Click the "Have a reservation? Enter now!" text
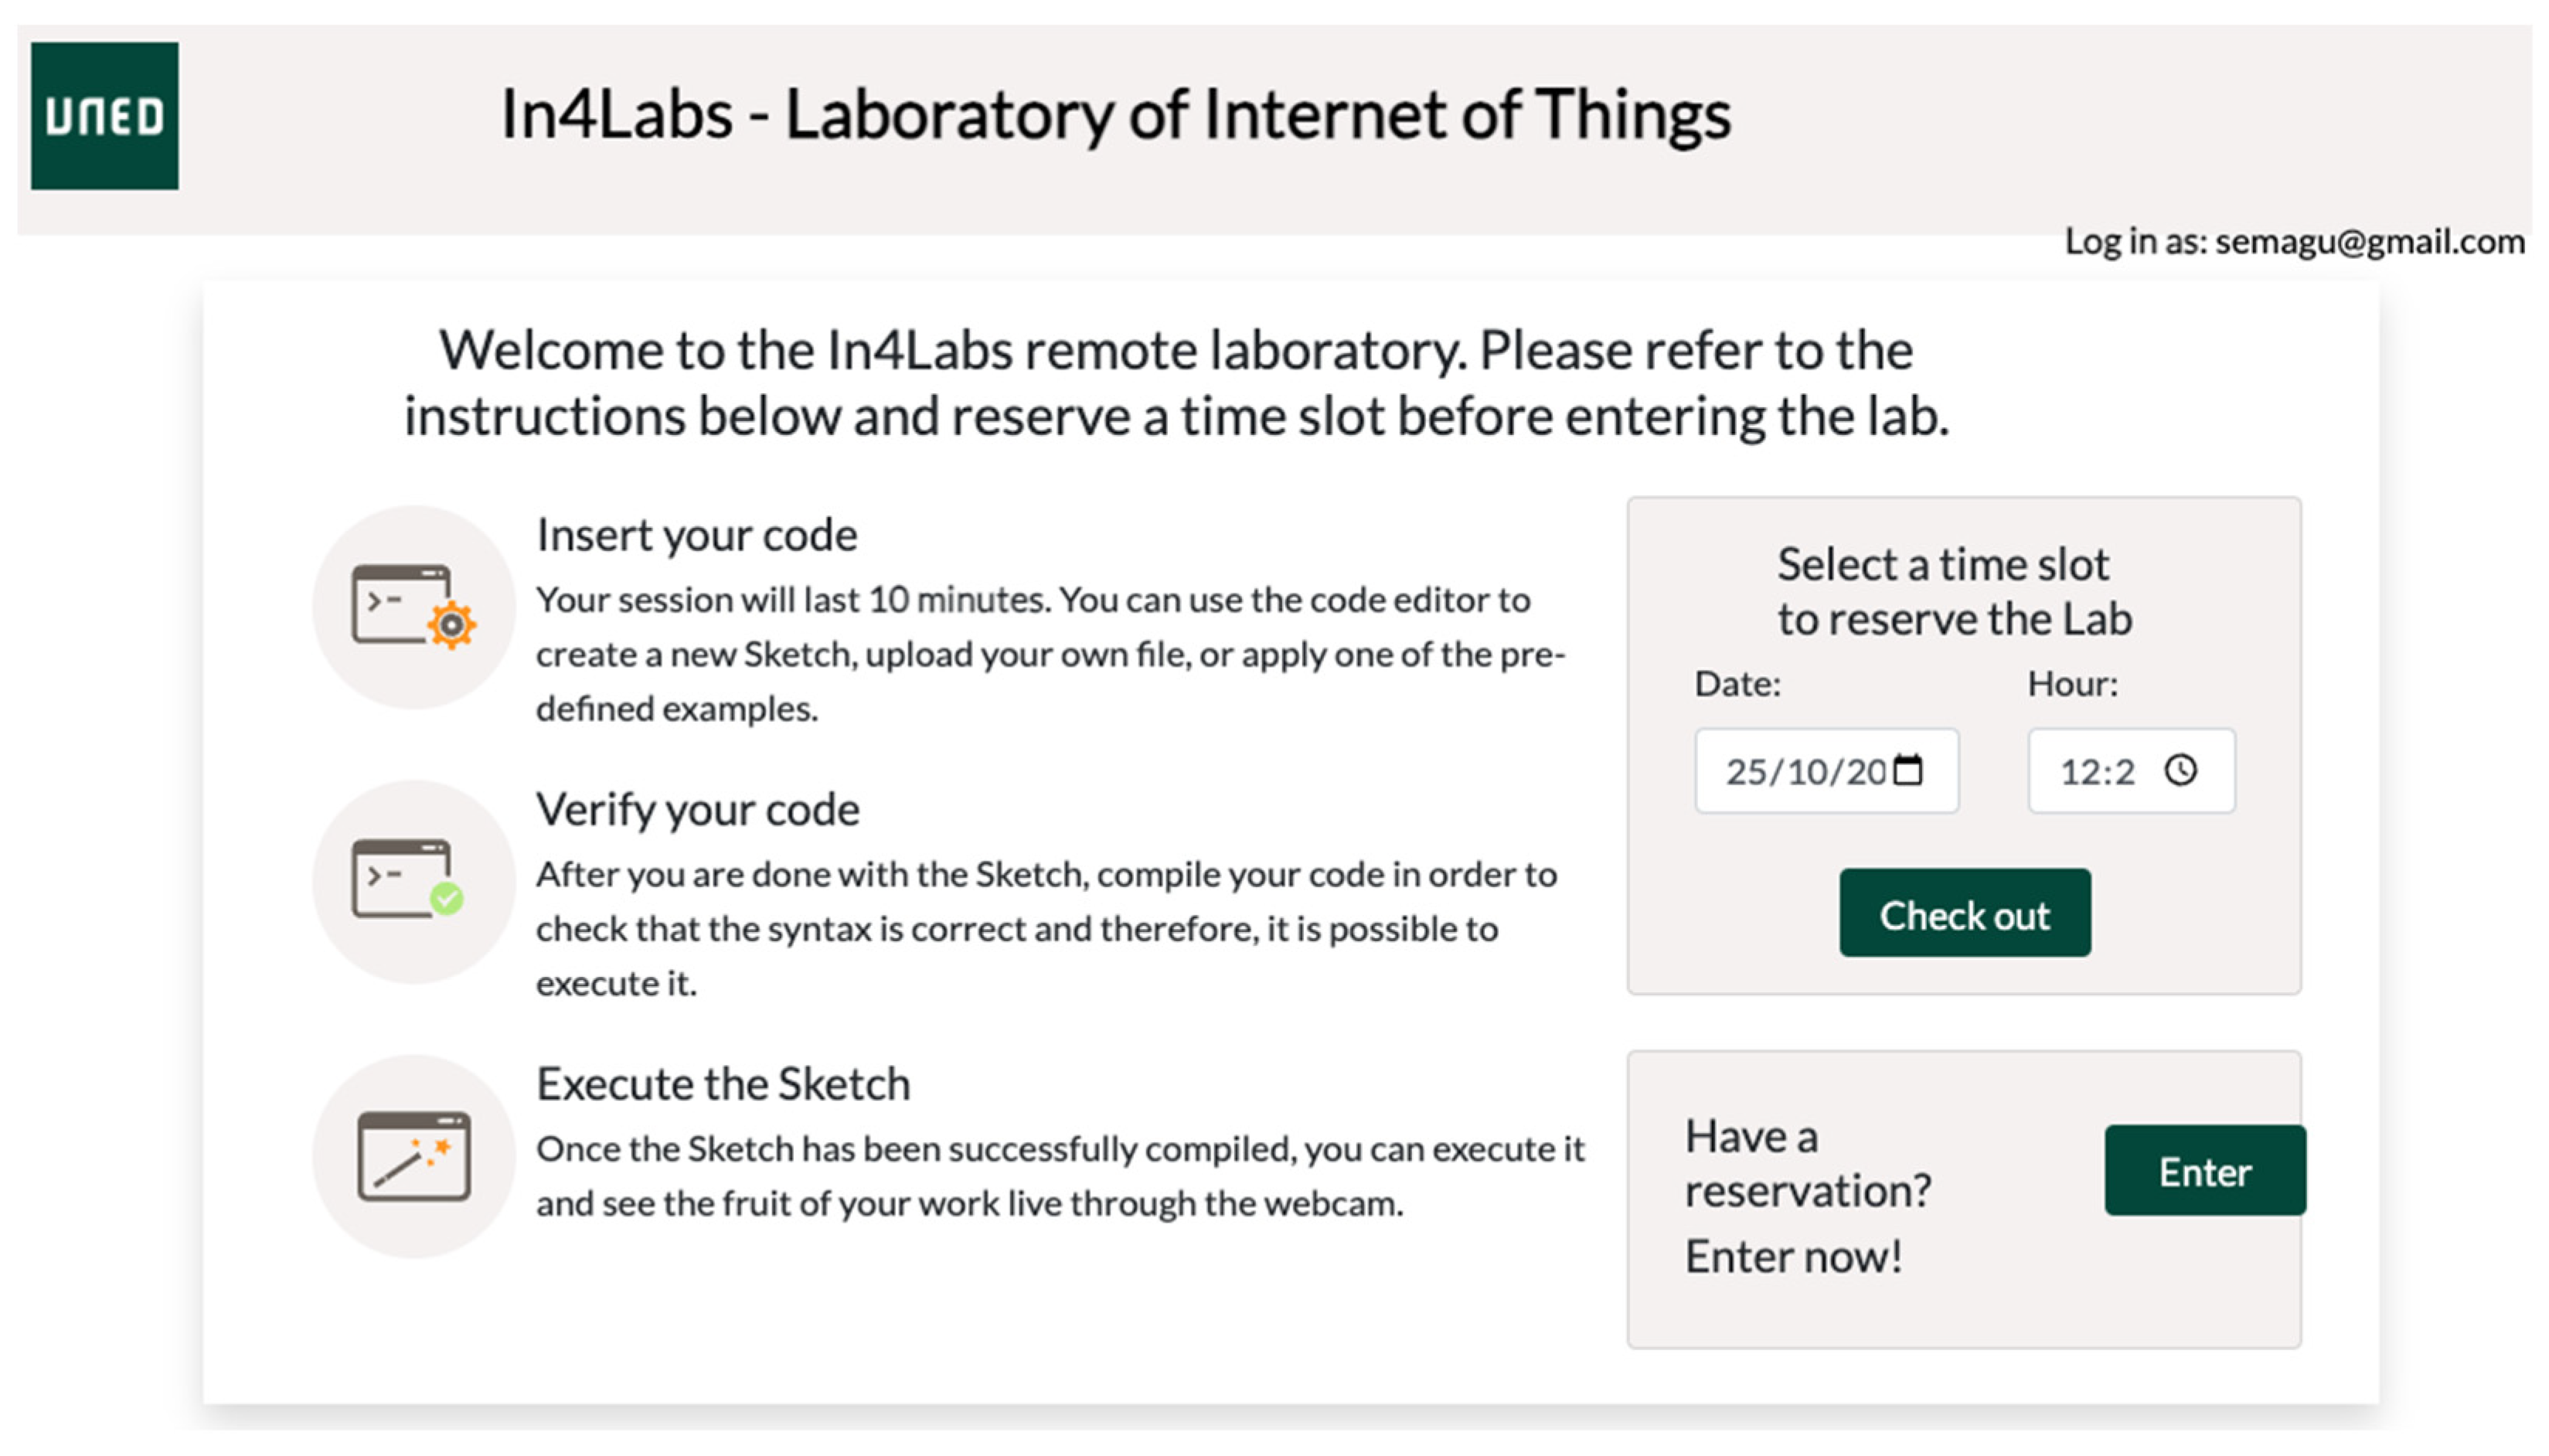The width and height of the screenshot is (2549, 1456). [x=1808, y=1195]
